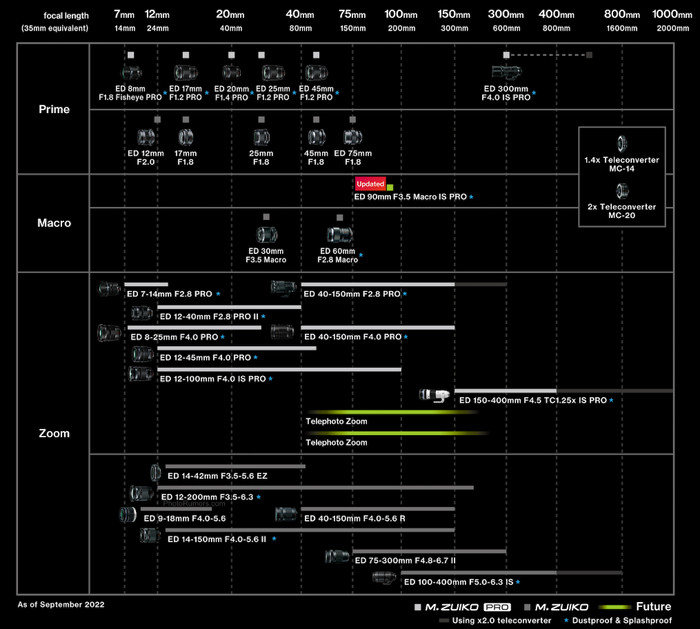Screen dimensions: 700x629
Task: Click the ED 25mm F1.2 PRO lens image
Action: tap(273, 72)
